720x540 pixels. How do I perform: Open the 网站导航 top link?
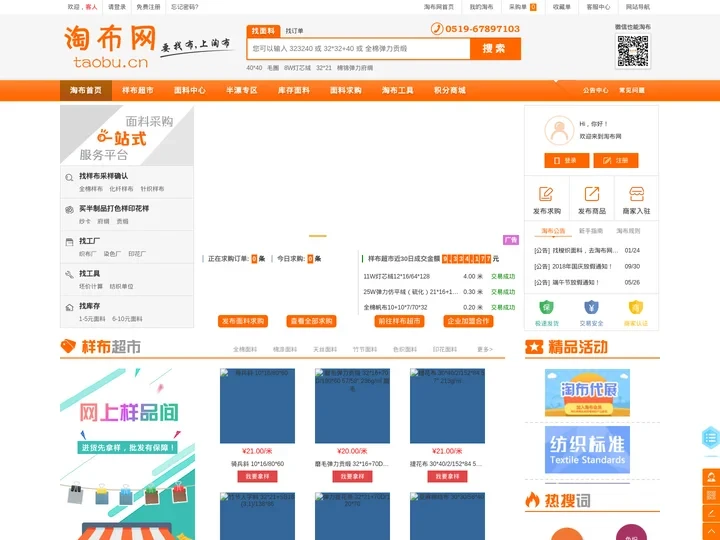[x=638, y=7]
